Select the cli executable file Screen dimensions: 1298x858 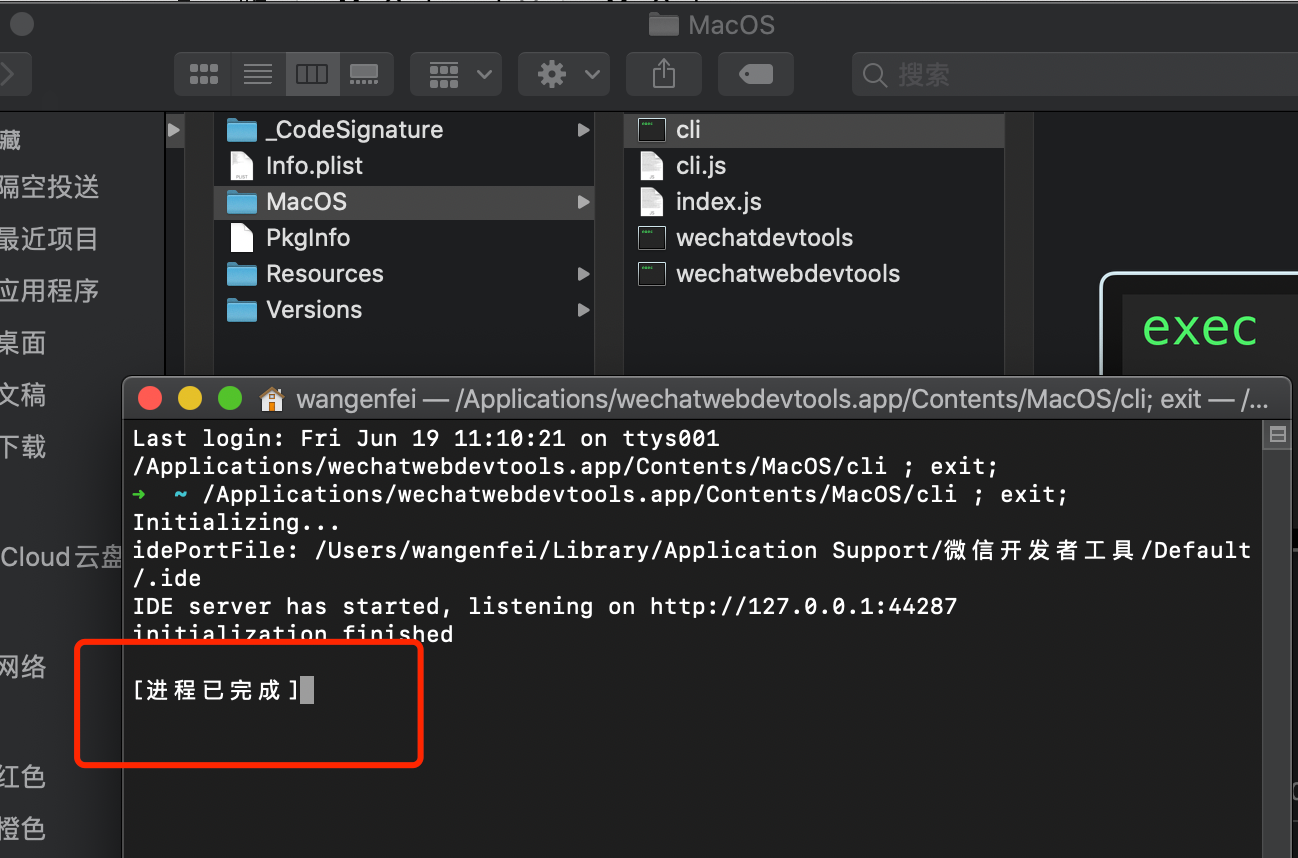pos(814,130)
